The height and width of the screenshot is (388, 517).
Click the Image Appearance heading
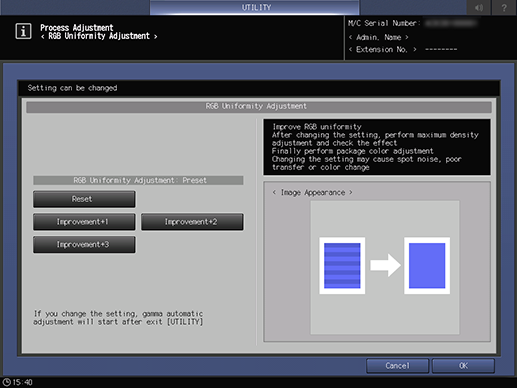[x=313, y=193]
